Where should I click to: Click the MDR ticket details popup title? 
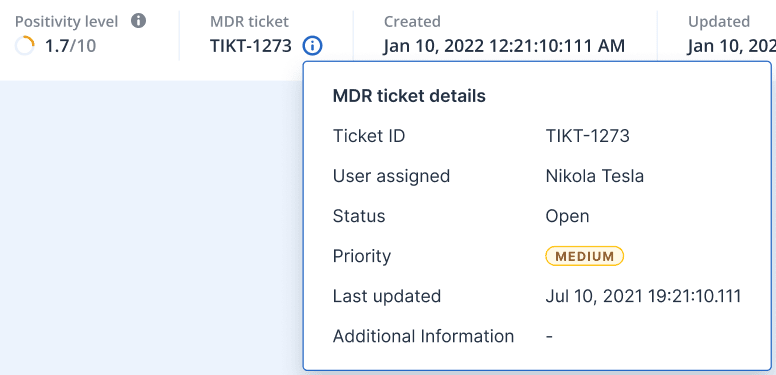(409, 96)
